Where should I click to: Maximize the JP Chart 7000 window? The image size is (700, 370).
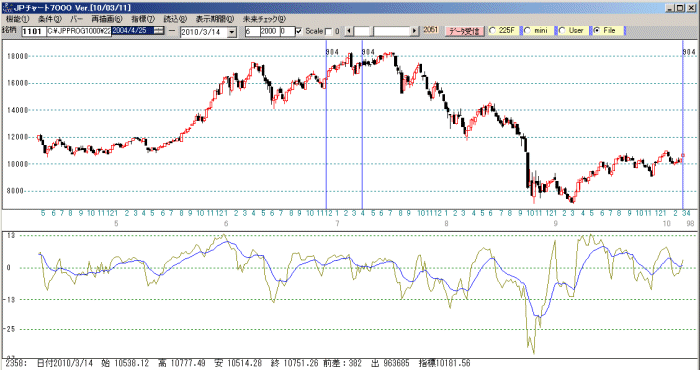click(679, 8)
